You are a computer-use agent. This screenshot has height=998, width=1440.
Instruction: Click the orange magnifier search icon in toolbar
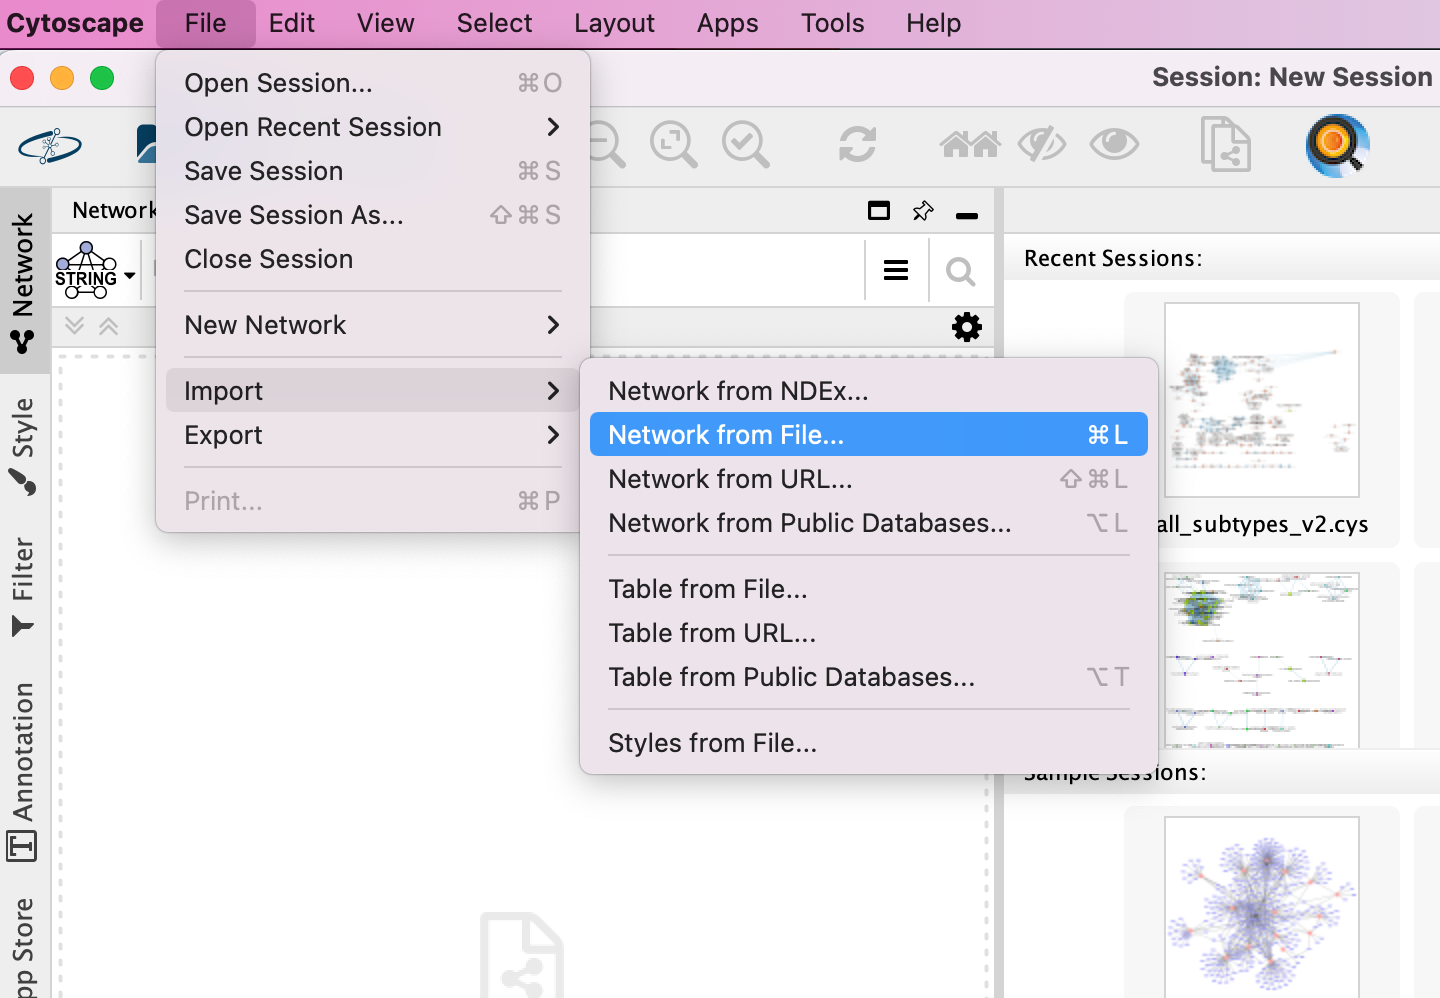coord(1337,145)
